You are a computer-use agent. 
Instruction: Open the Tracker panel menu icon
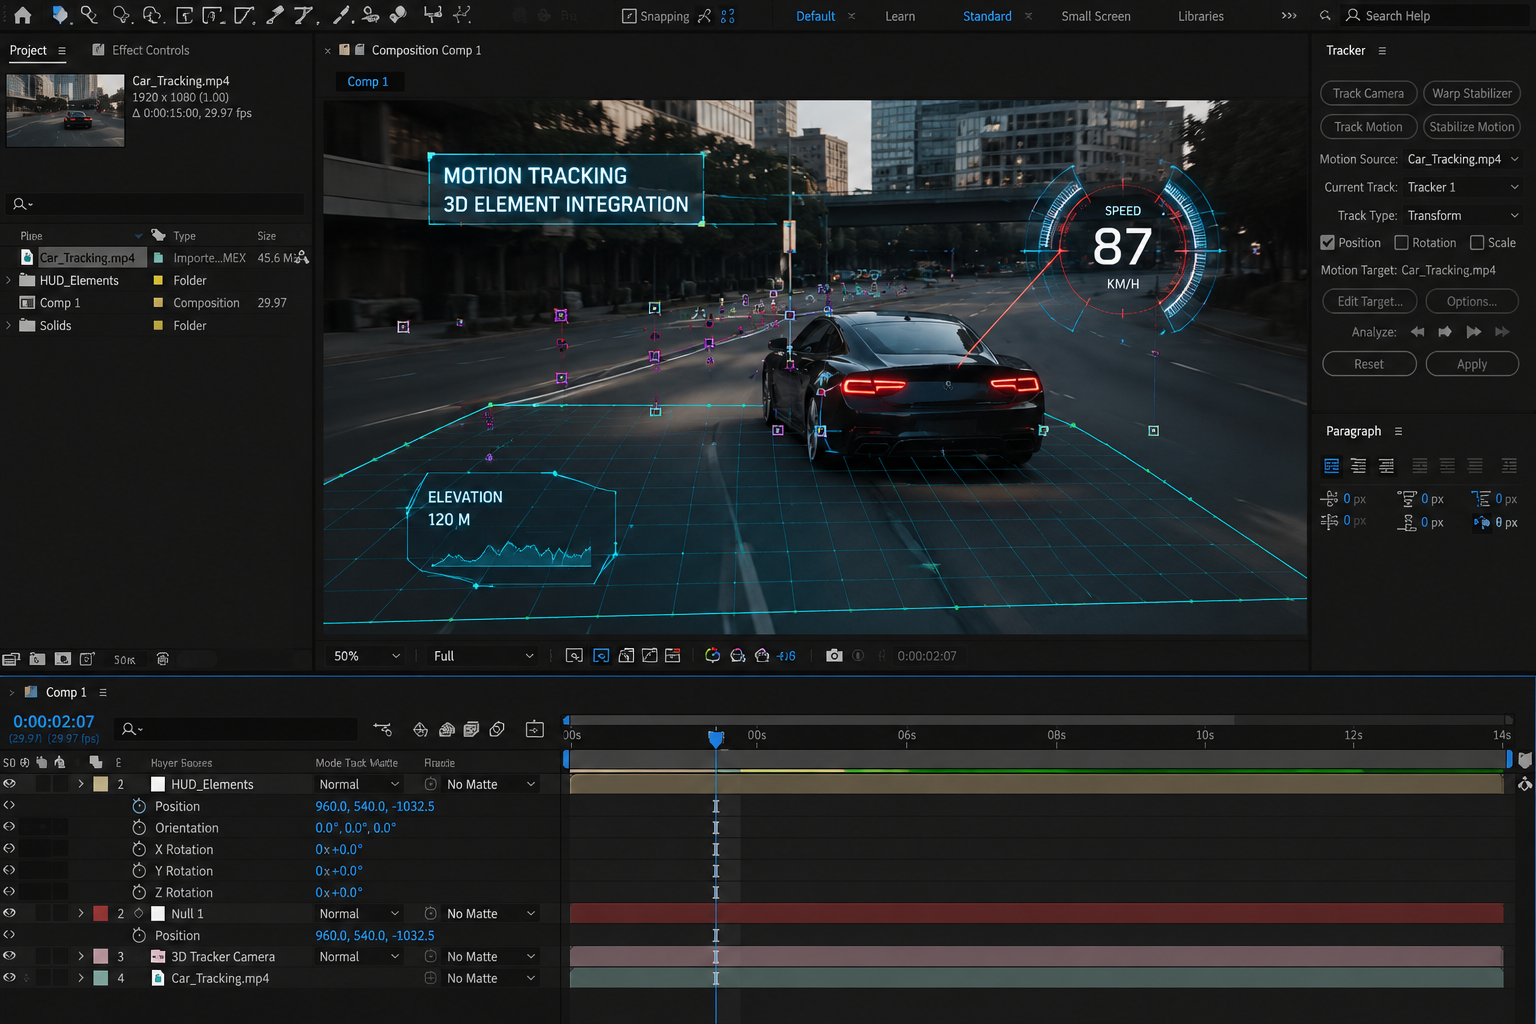pyautogui.click(x=1382, y=51)
